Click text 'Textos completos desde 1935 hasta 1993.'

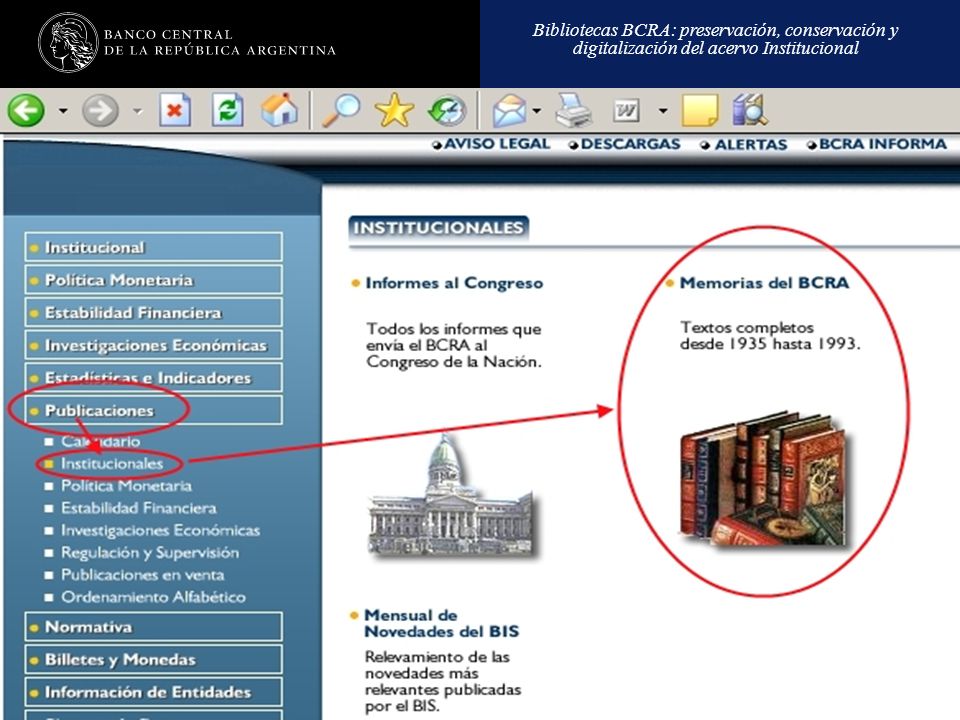point(770,336)
